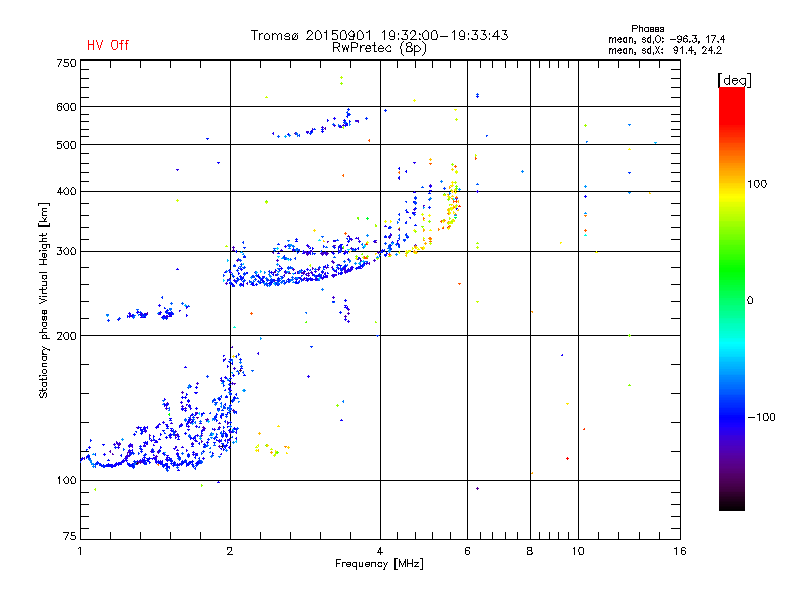Click the y-axis '300' tick label
This screenshot has width=800, height=600.
coord(66,252)
